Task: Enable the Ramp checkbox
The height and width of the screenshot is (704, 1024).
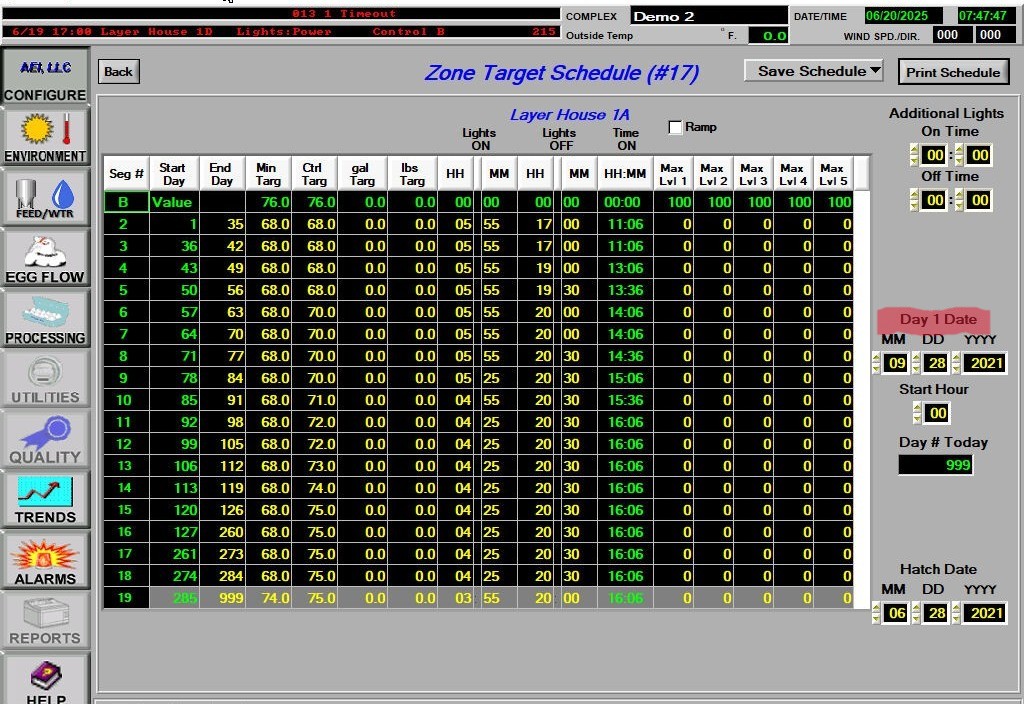Action: pyautogui.click(x=676, y=128)
